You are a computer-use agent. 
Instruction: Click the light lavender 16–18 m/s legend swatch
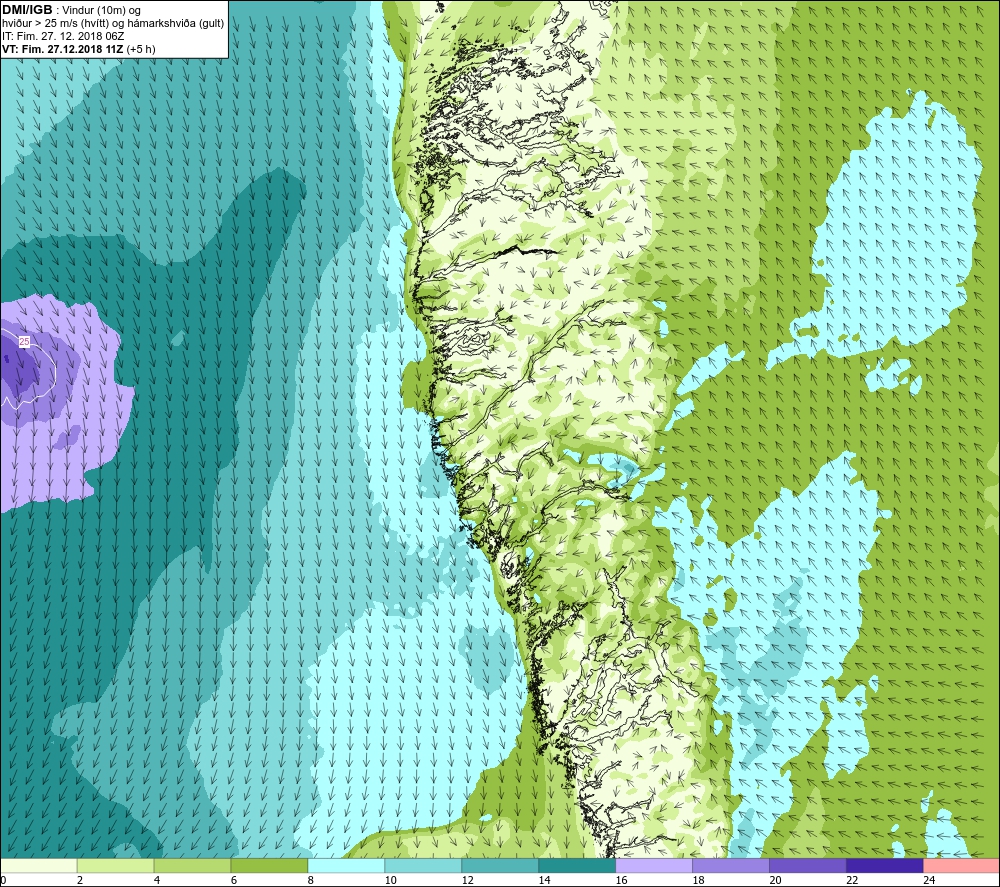coord(654,865)
